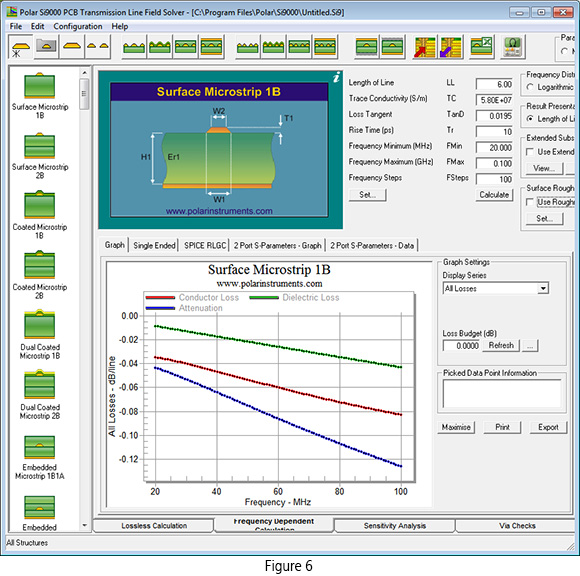The height and width of the screenshot is (576, 580).
Task: Click the Loss Tangent TanD input field
Action: coord(494,116)
